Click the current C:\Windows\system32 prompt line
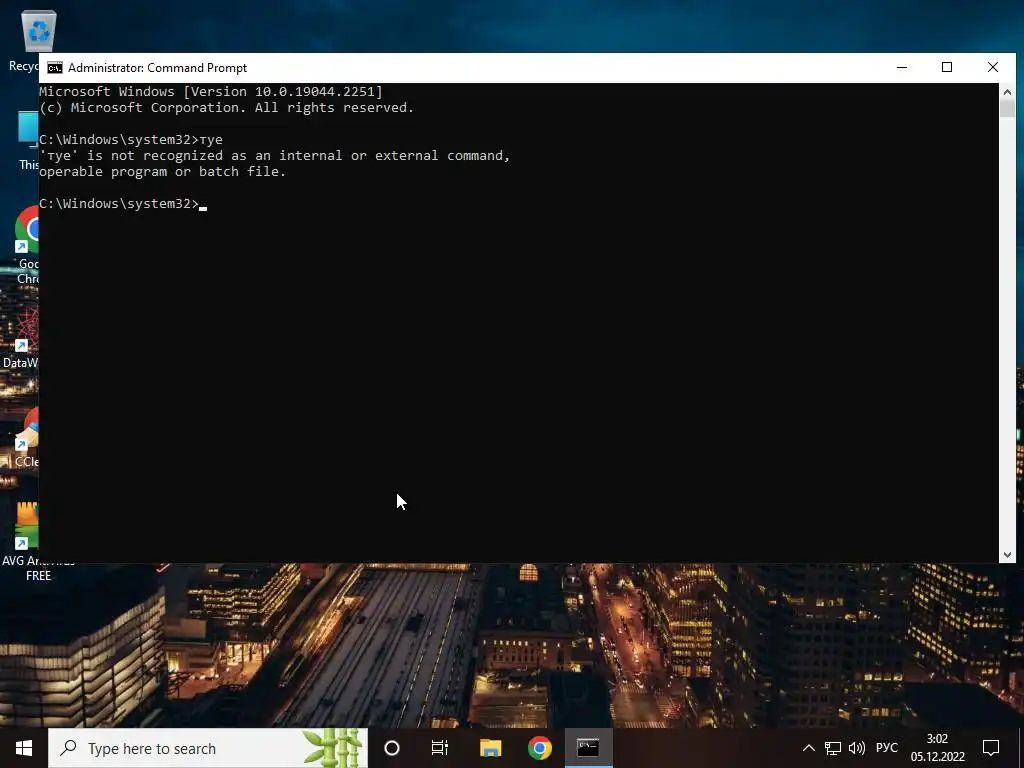Screen dimensions: 1024x768 123,204
